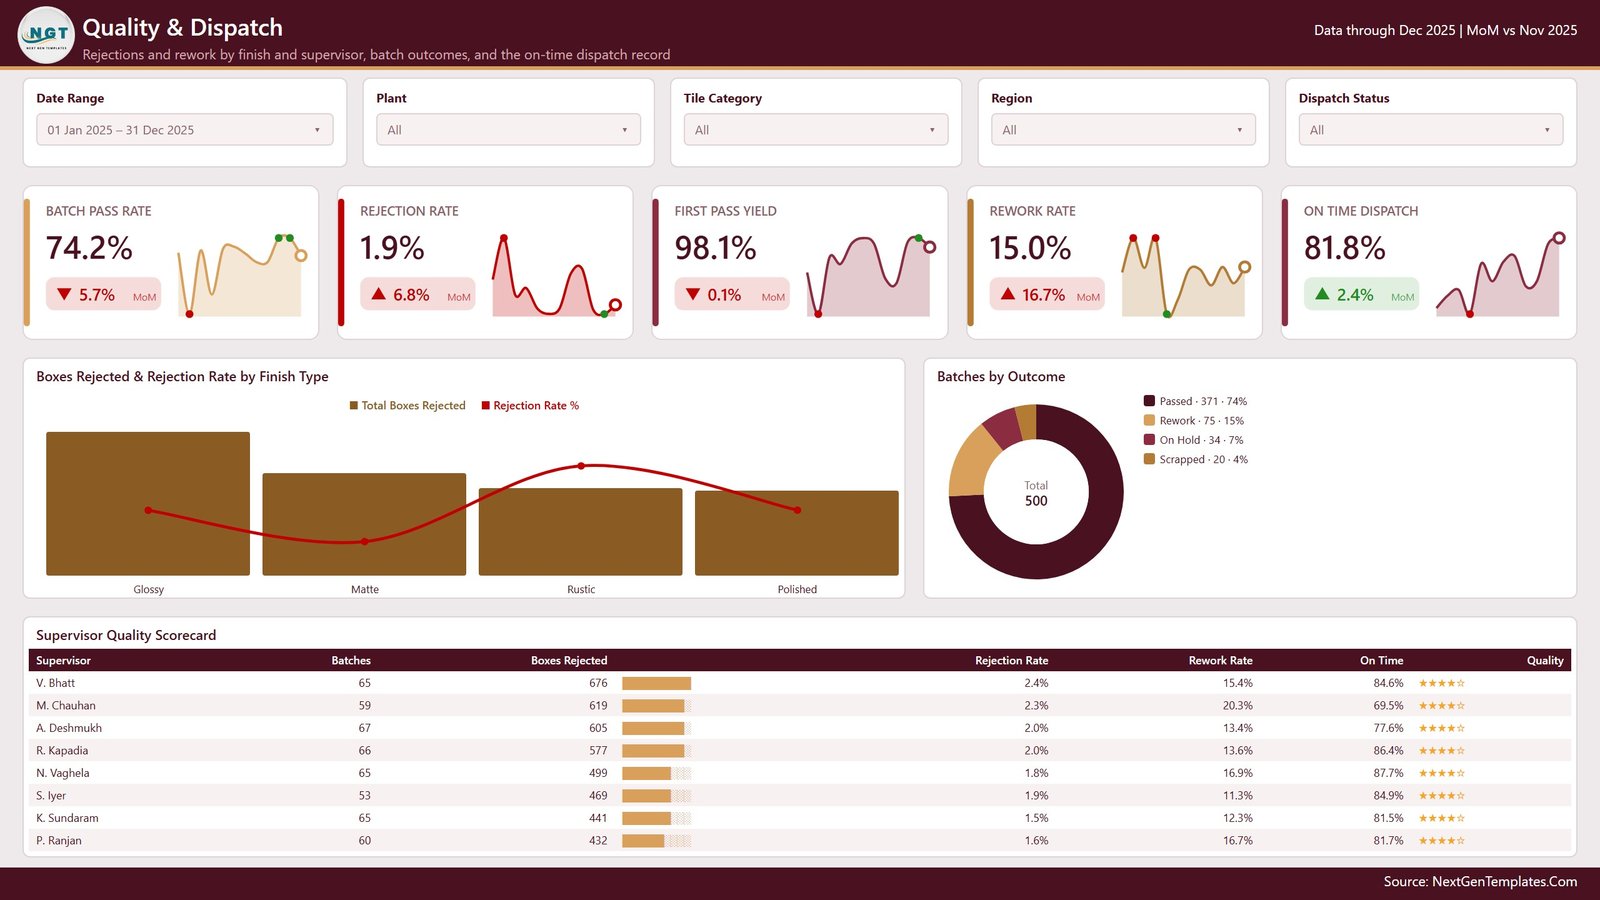Click the NGT logo icon
1600x900 pixels.
(x=46, y=35)
